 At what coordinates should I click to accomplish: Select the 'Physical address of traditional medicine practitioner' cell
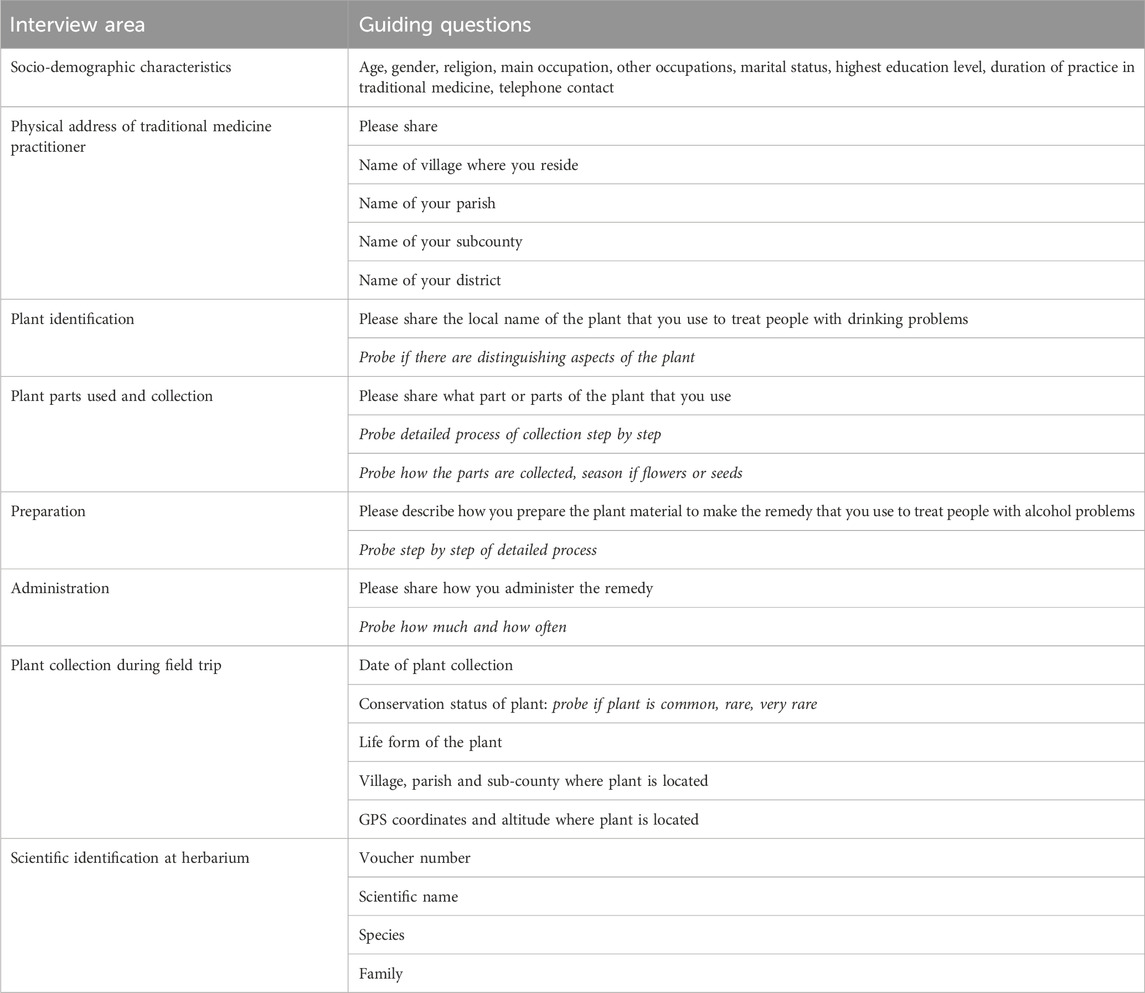click(174, 203)
